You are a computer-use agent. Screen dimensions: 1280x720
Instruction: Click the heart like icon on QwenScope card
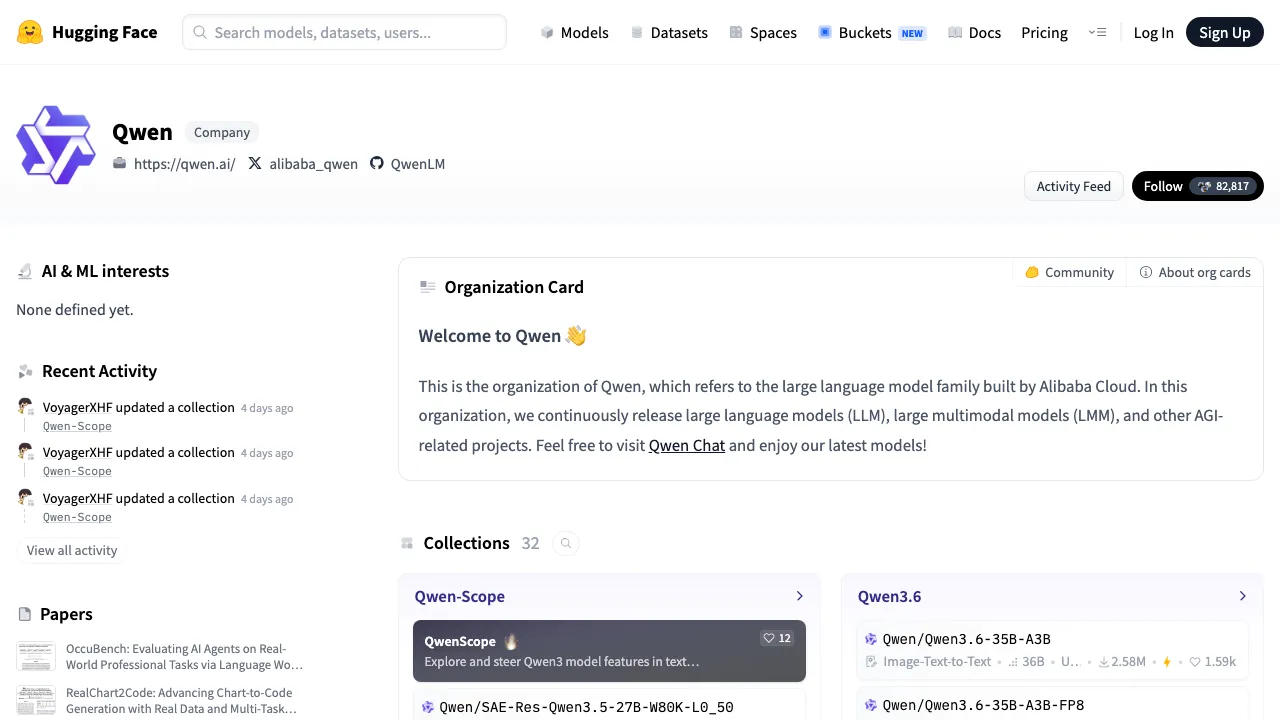[x=769, y=638]
